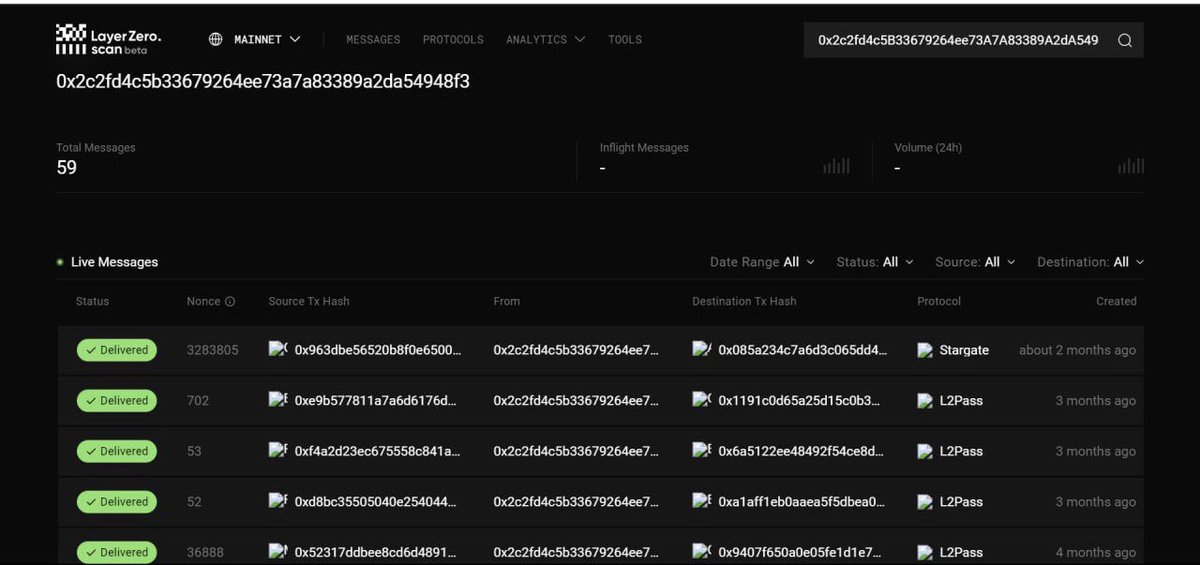Open the Source filter dropdown
Image resolution: width=1200 pixels, height=565 pixels.
(x=975, y=262)
